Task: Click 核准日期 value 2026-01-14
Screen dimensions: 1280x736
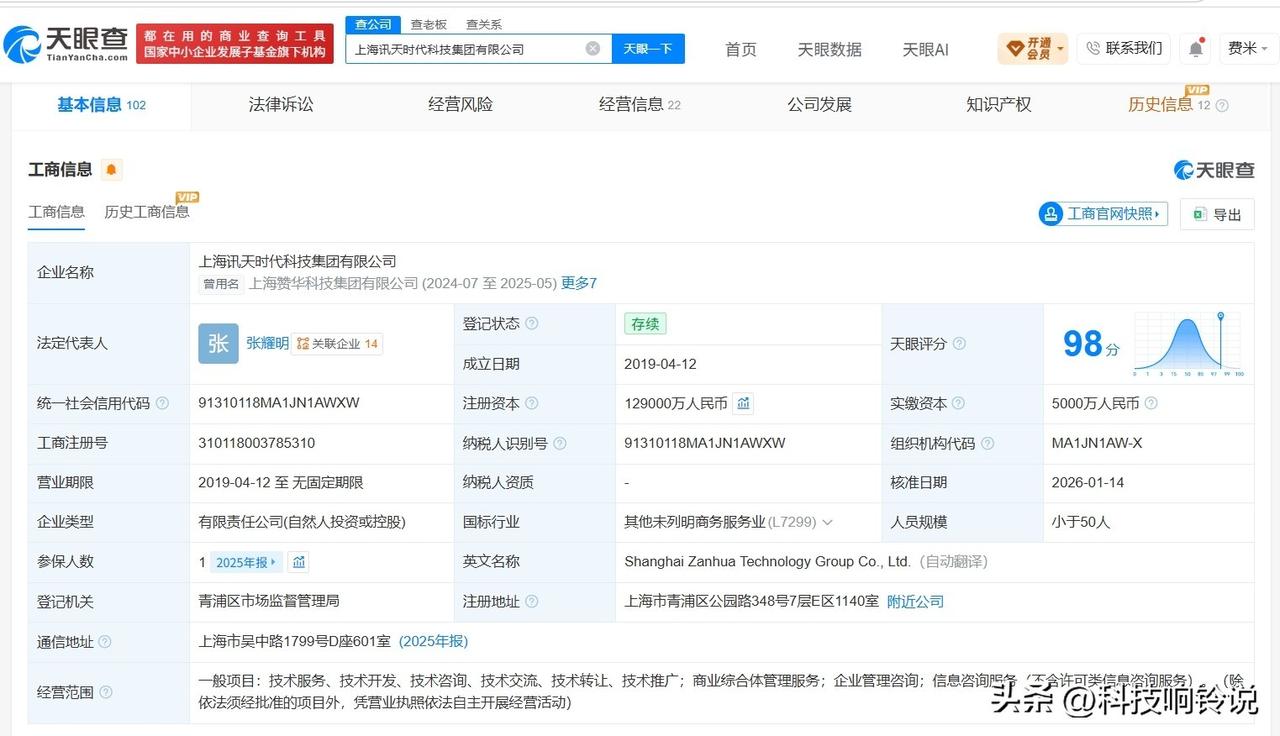Action: 1088,482
